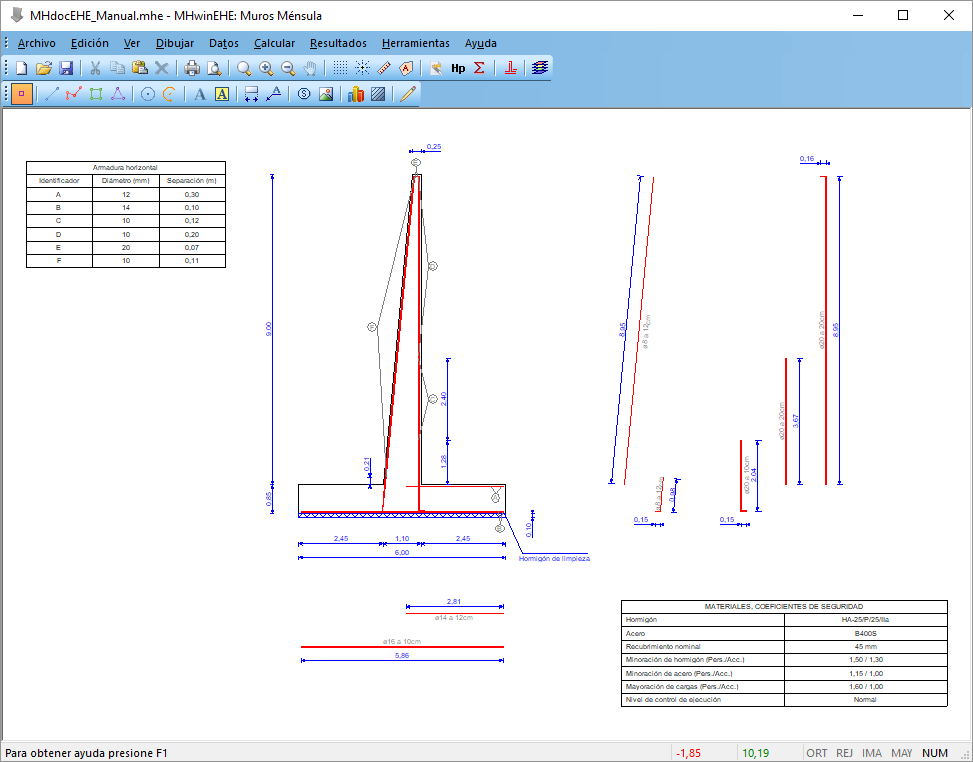
Task: Copy selection with the two-pages icon
Action: [x=117, y=68]
